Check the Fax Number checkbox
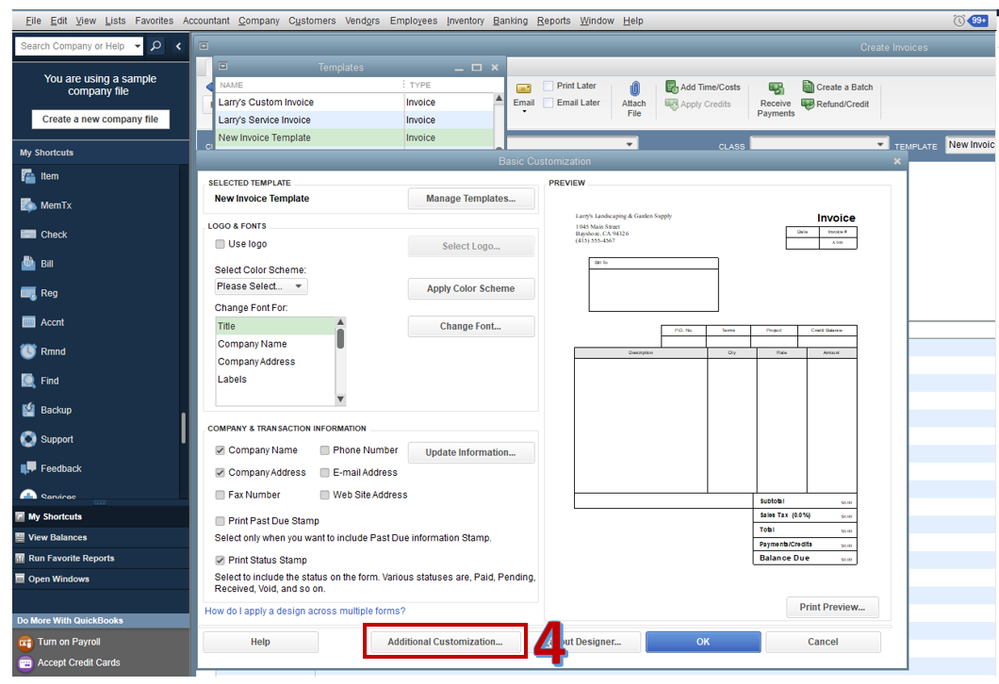The height and width of the screenshot is (684, 999). pos(220,495)
